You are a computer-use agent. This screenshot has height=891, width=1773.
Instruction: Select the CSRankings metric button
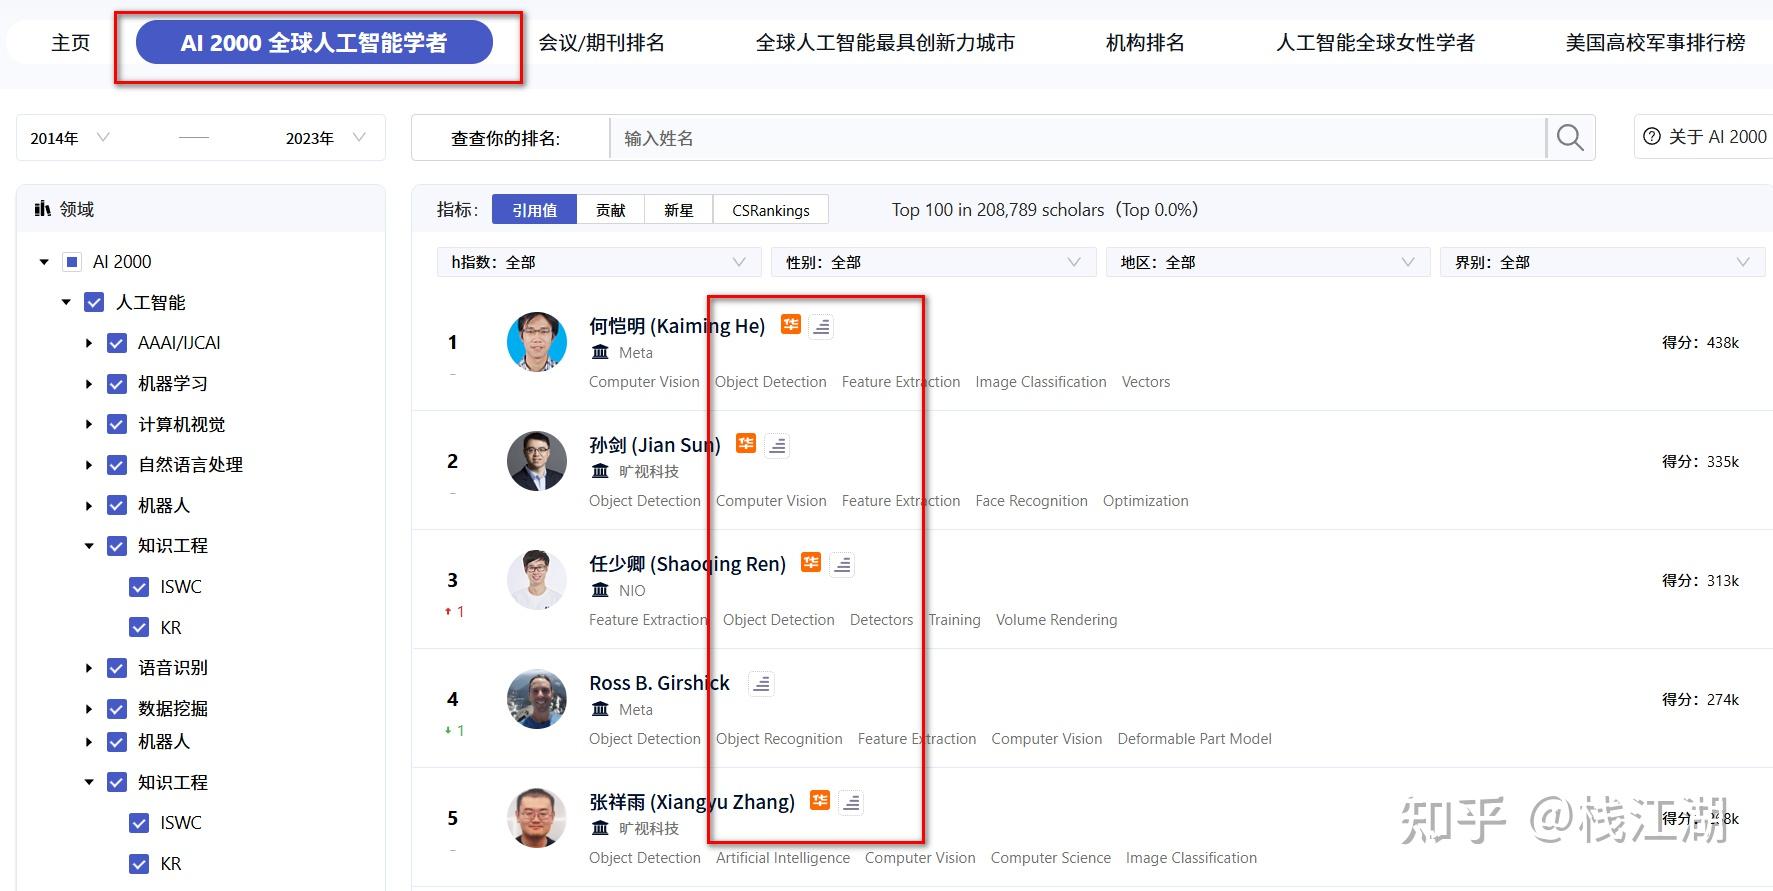coord(771,210)
